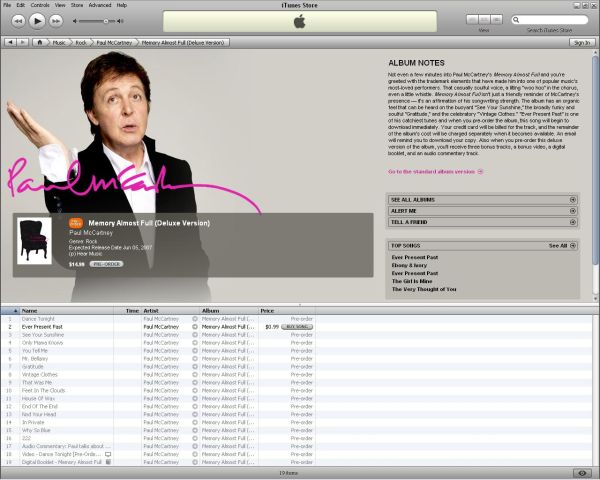This screenshot has width=600, height=480.
Task: Click the Search iTunes Store field
Action: click(x=550, y=20)
